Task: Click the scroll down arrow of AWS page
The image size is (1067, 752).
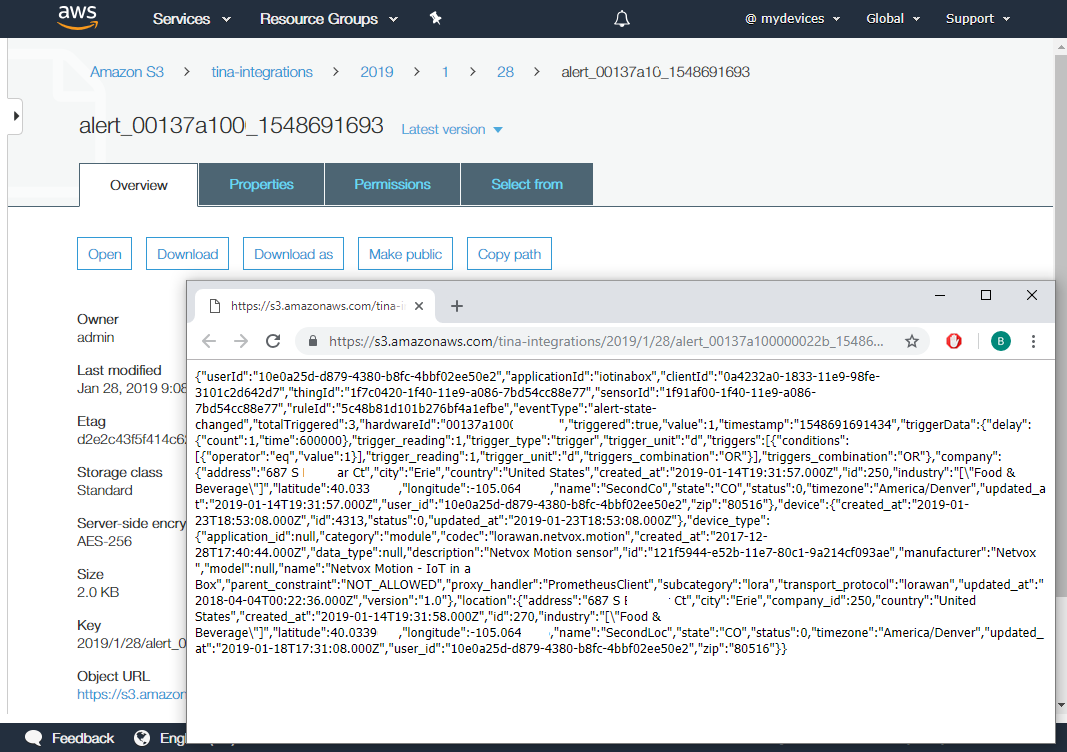Action: (x=1061, y=705)
